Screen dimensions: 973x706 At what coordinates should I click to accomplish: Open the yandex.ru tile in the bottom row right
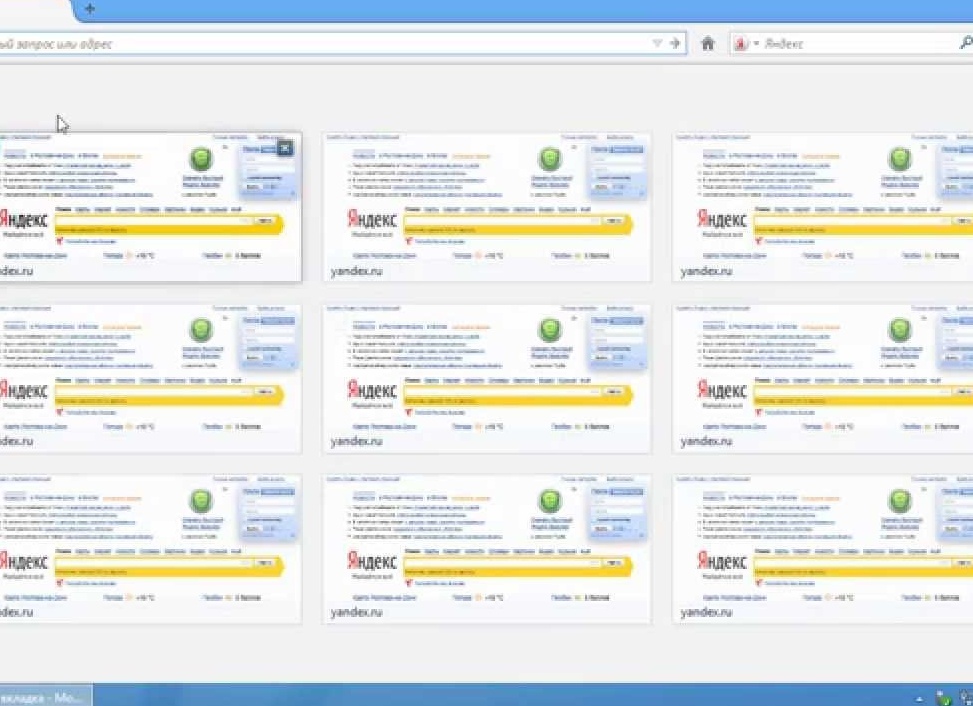[x=823, y=549]
